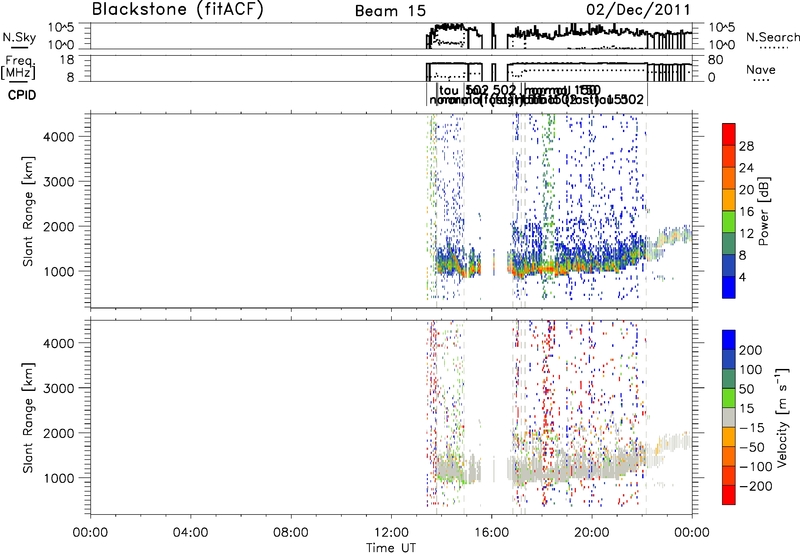Click the '80' tick on the Nave scale
The height and width of the screenshot is (554, 800).
point(715,60)
